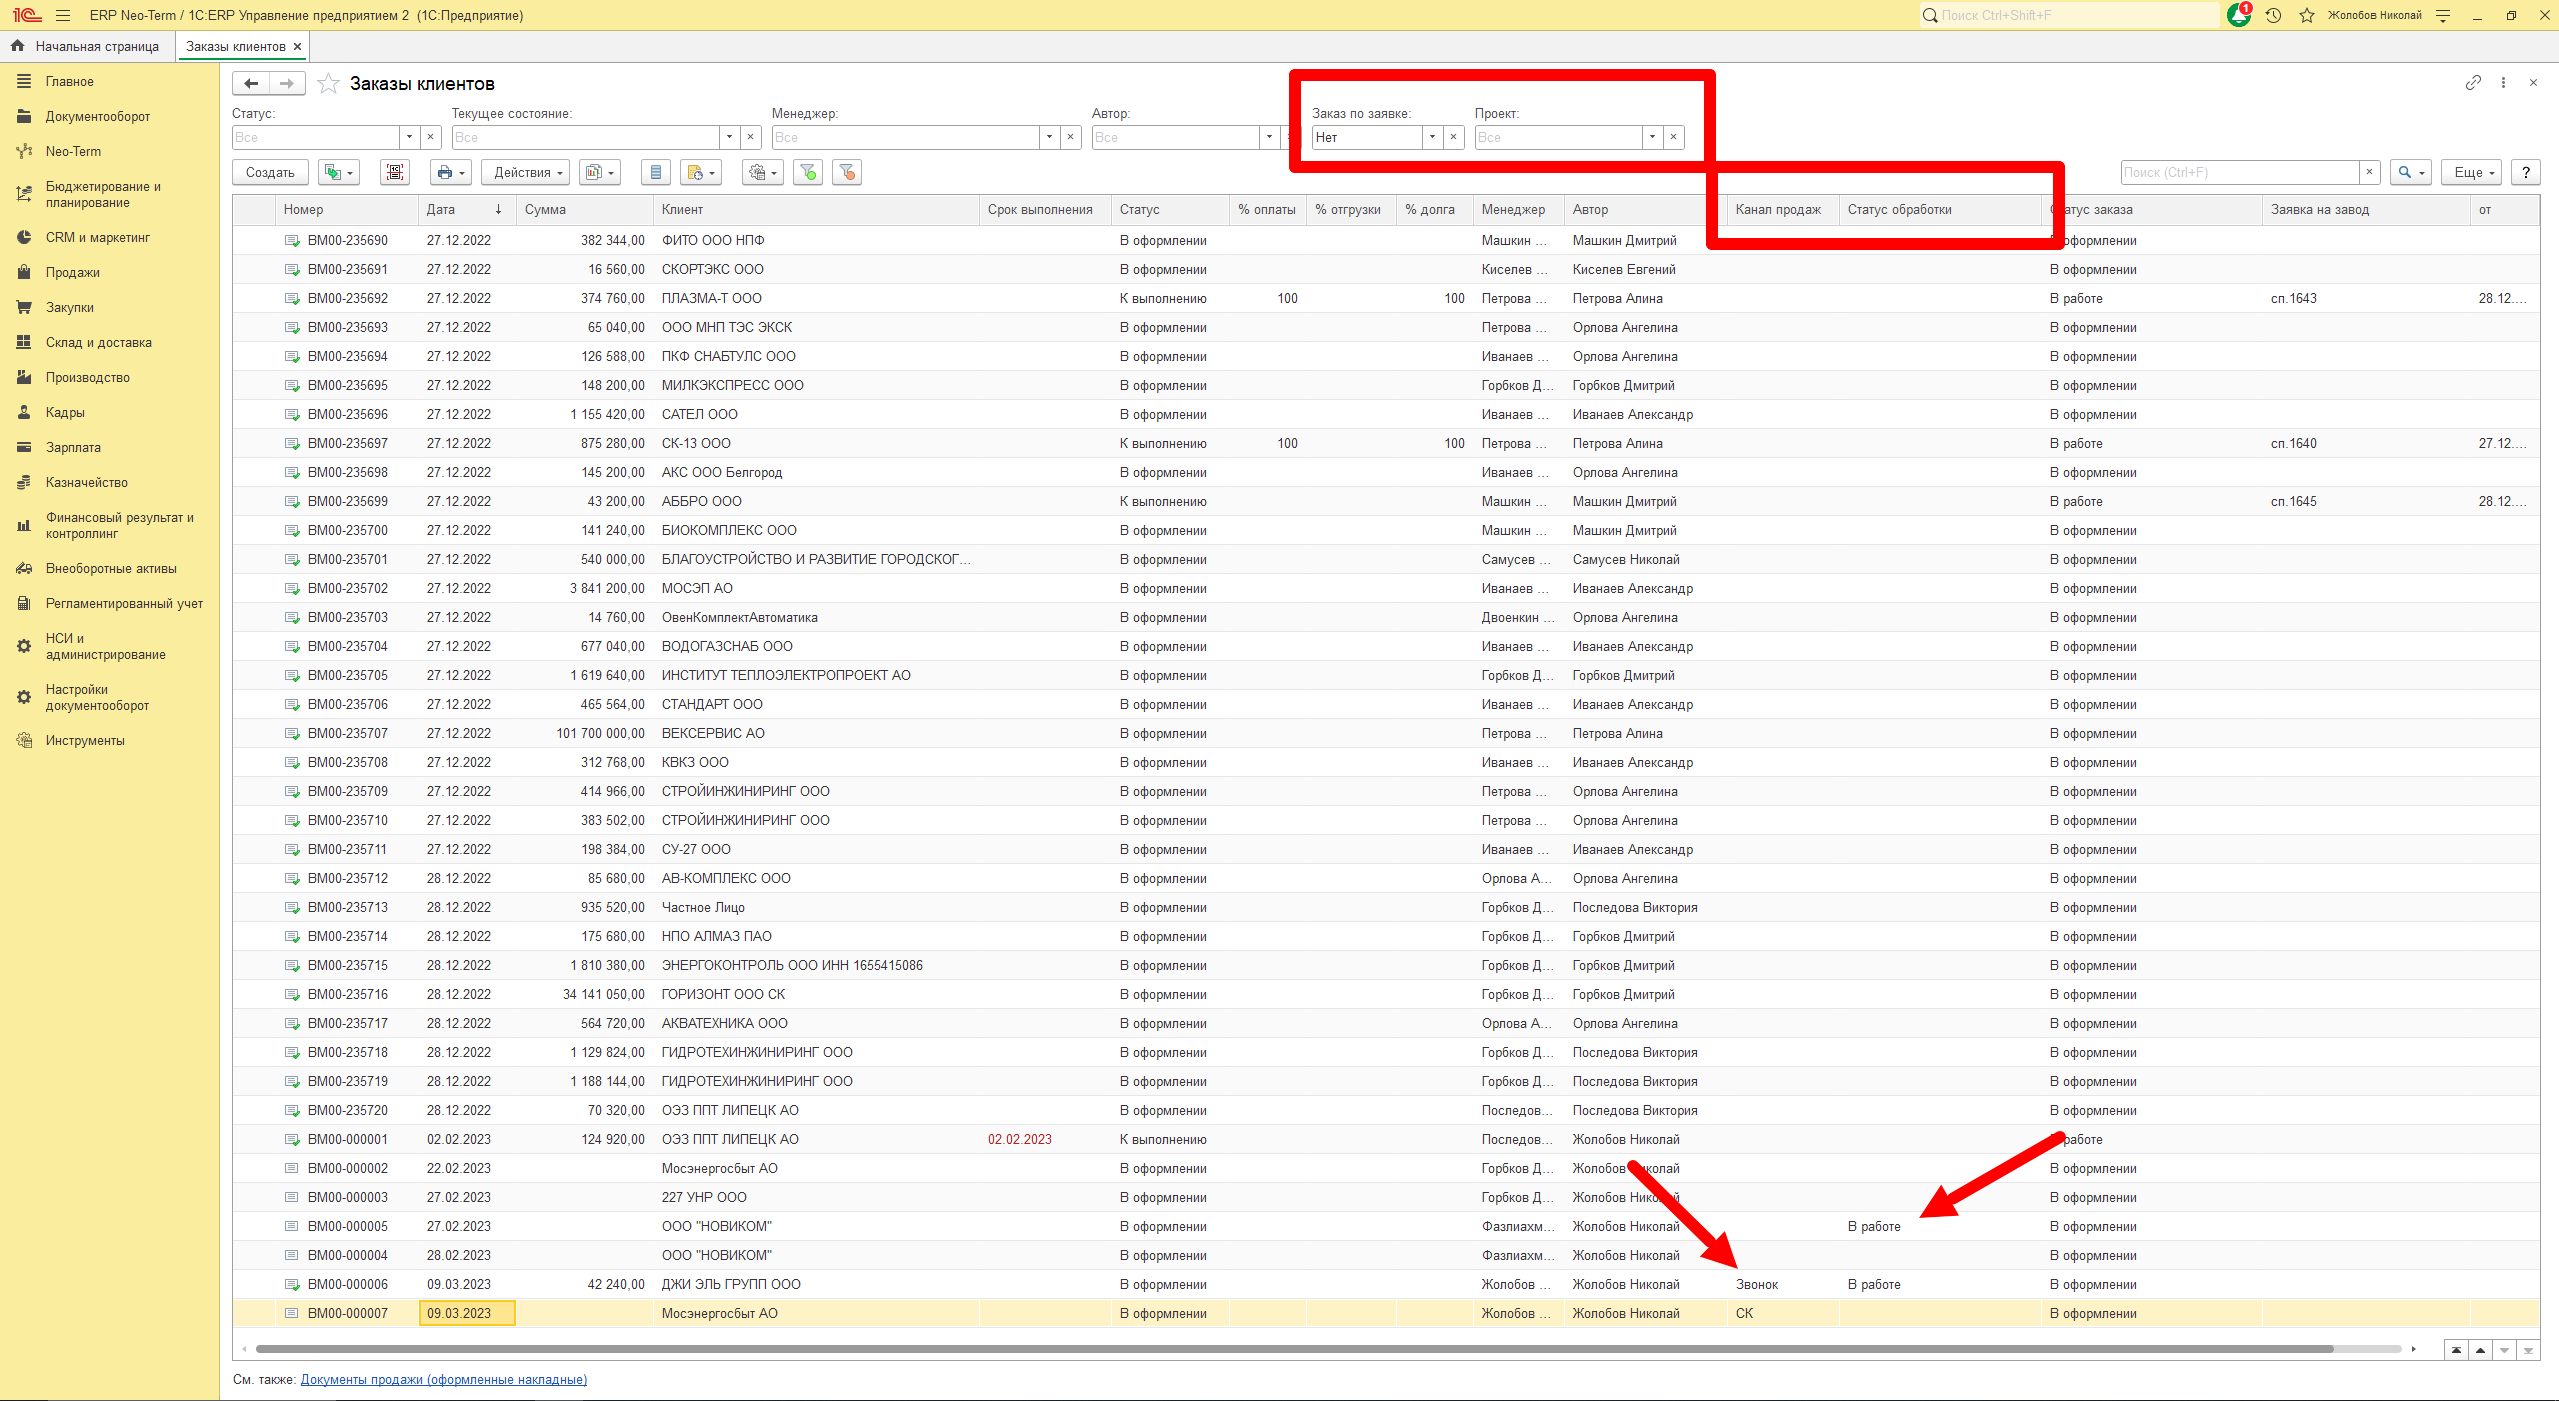
Task: Click the create-based-on documents icon
Action: (338, 172)
